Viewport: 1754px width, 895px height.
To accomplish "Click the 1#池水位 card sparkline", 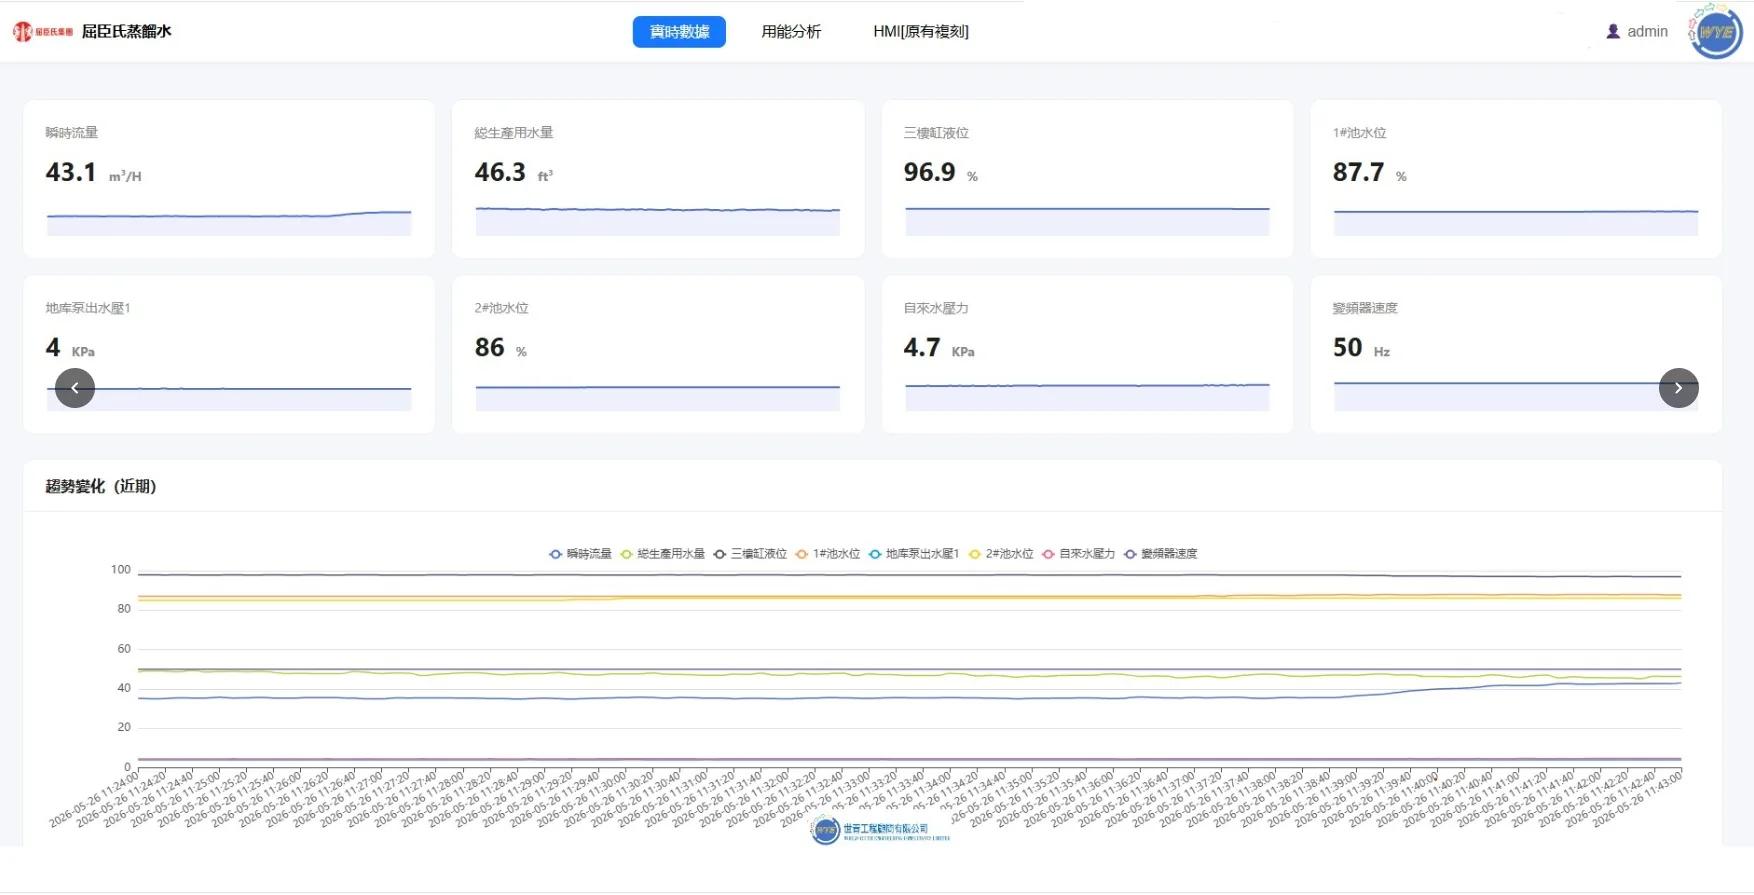I will (1516, 222).
